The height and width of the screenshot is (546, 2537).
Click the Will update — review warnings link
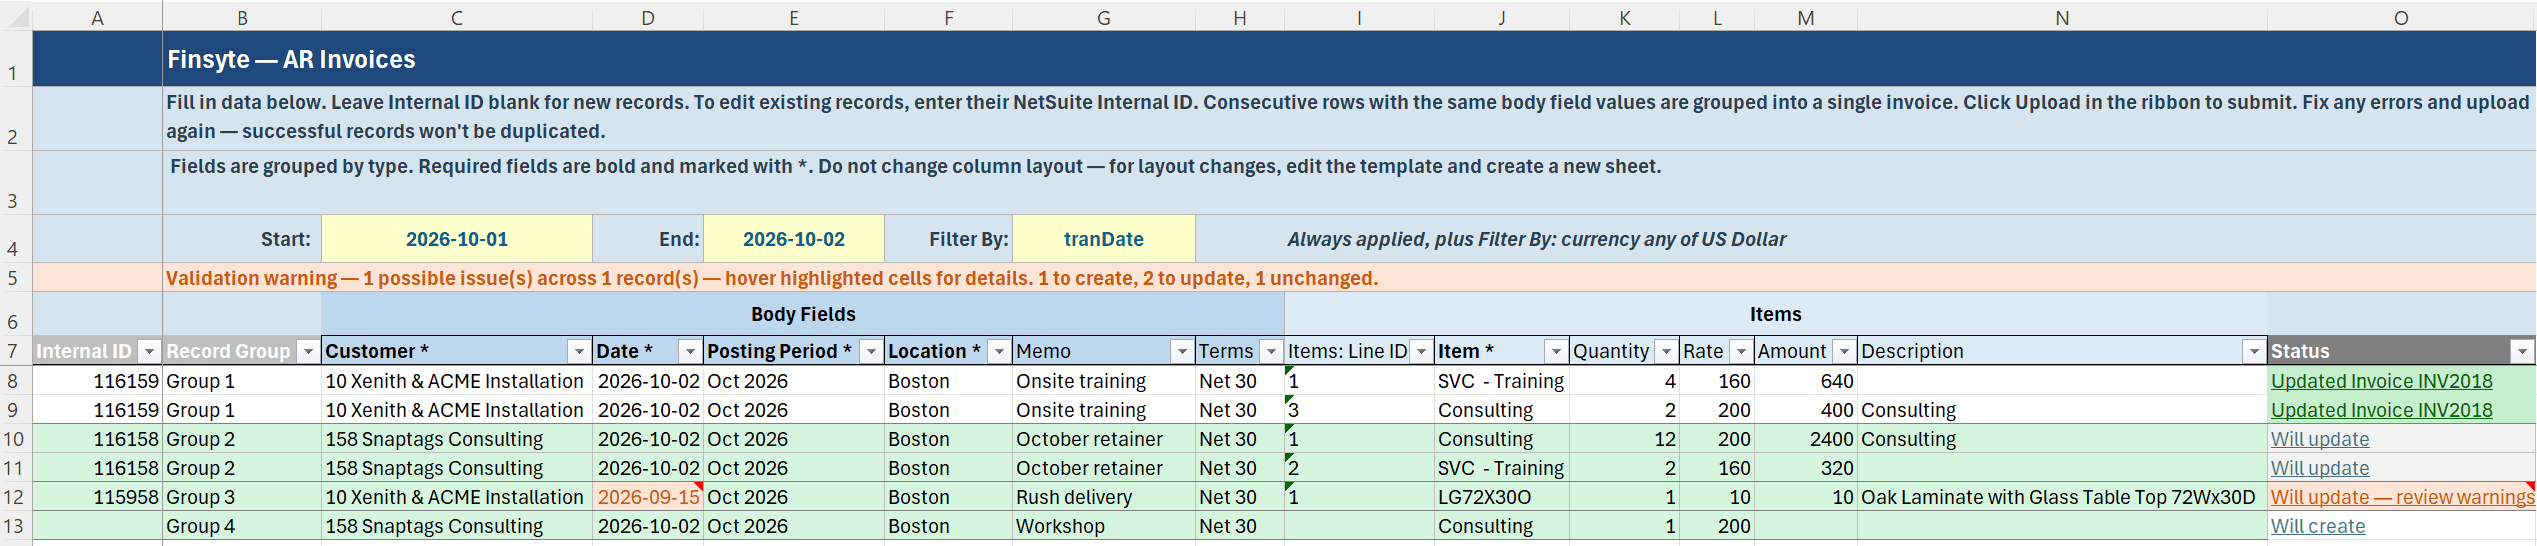pos(2402,497)
